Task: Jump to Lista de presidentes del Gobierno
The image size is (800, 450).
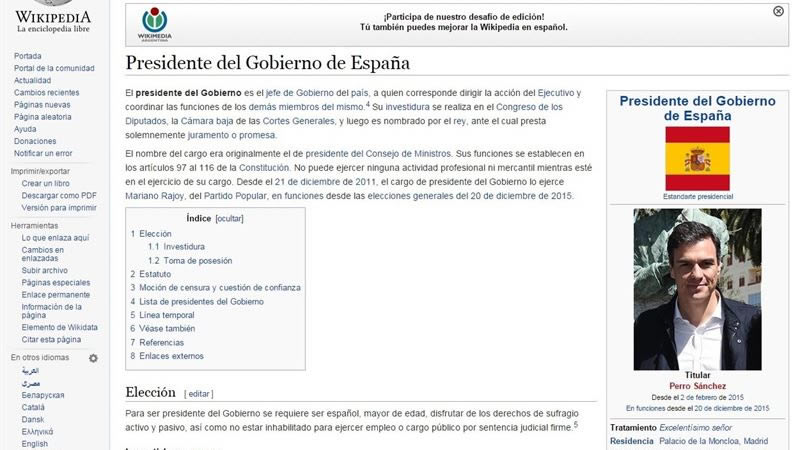Action: click(x=197, y=302)
